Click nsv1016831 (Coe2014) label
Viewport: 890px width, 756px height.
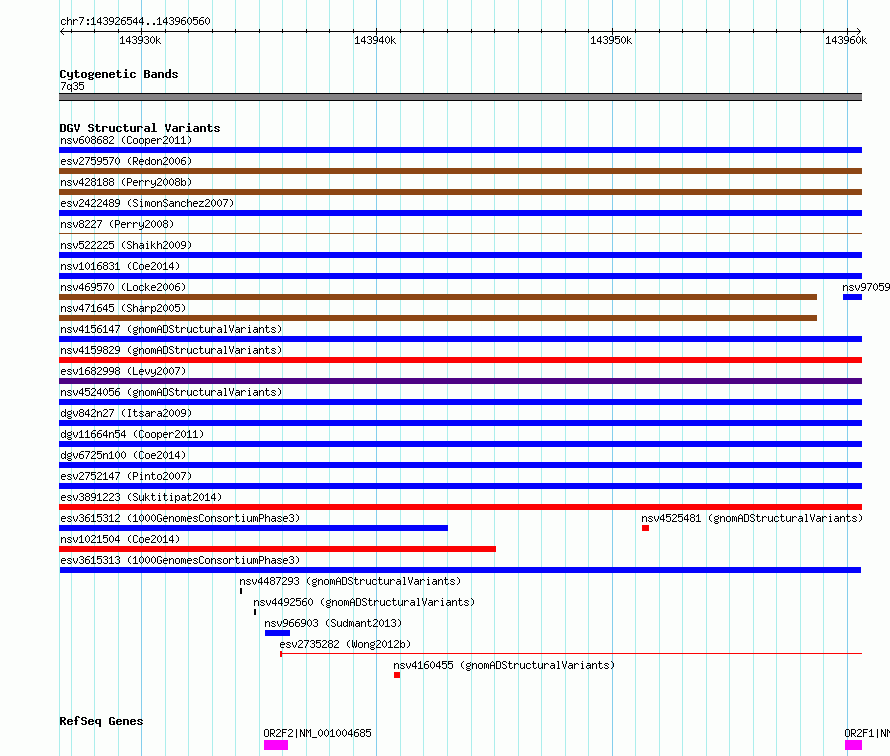click(x=120, y=266)
